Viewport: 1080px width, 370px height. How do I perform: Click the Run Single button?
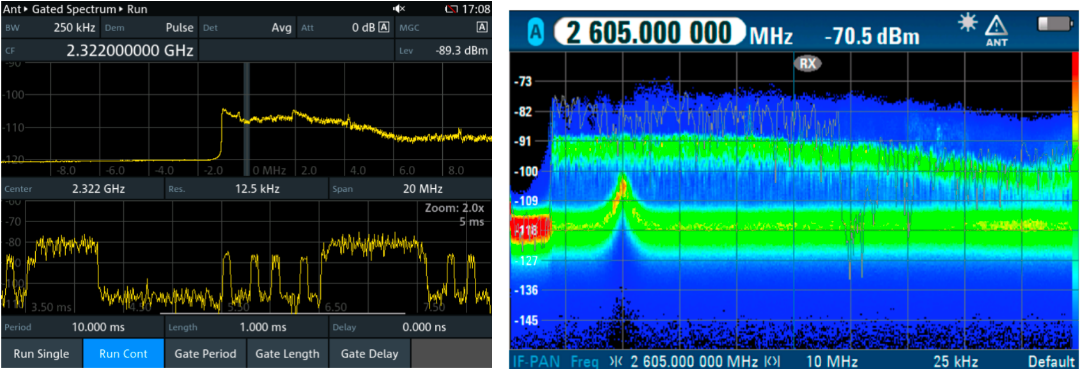pyautogui.click(x=41, y=353)
